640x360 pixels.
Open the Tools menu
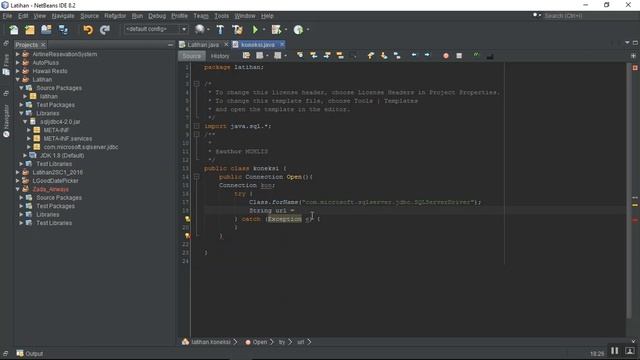[221, 16]
